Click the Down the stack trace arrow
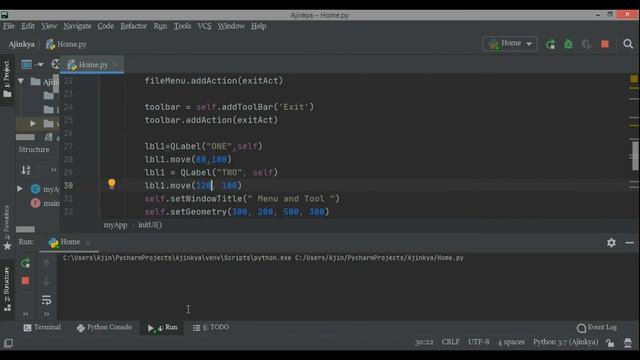The image size is (640, 360). coord(46,281)
